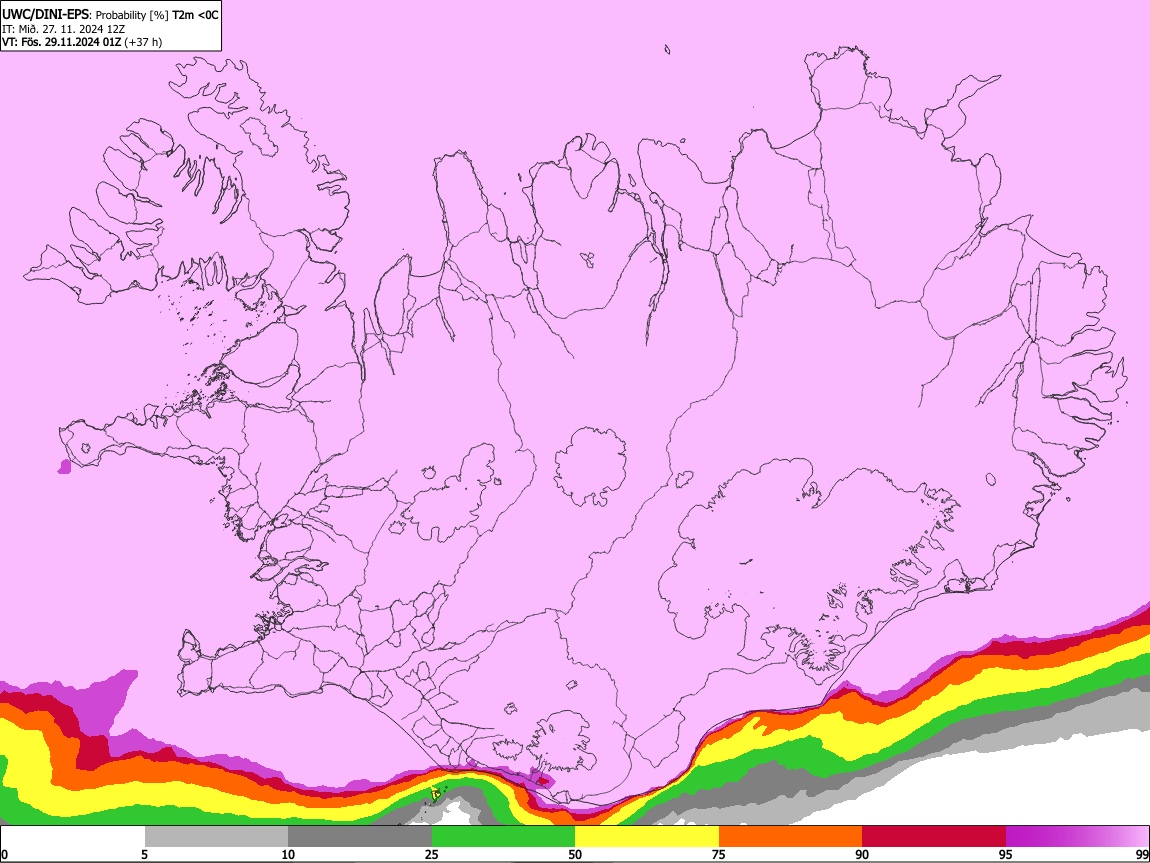Click the 'IT: Mið. 27. 11. 2024 12Z' line
This screenshot has height=863, width=1150.
pyautogui.click(x=63, y=29)
